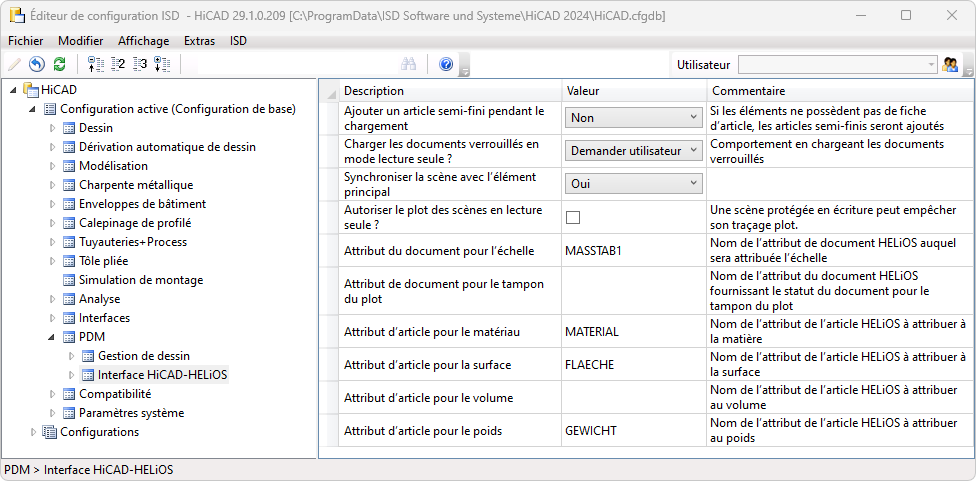
Task: Click row header of Attribut d'article pour la surface
Action: [330, 365]
